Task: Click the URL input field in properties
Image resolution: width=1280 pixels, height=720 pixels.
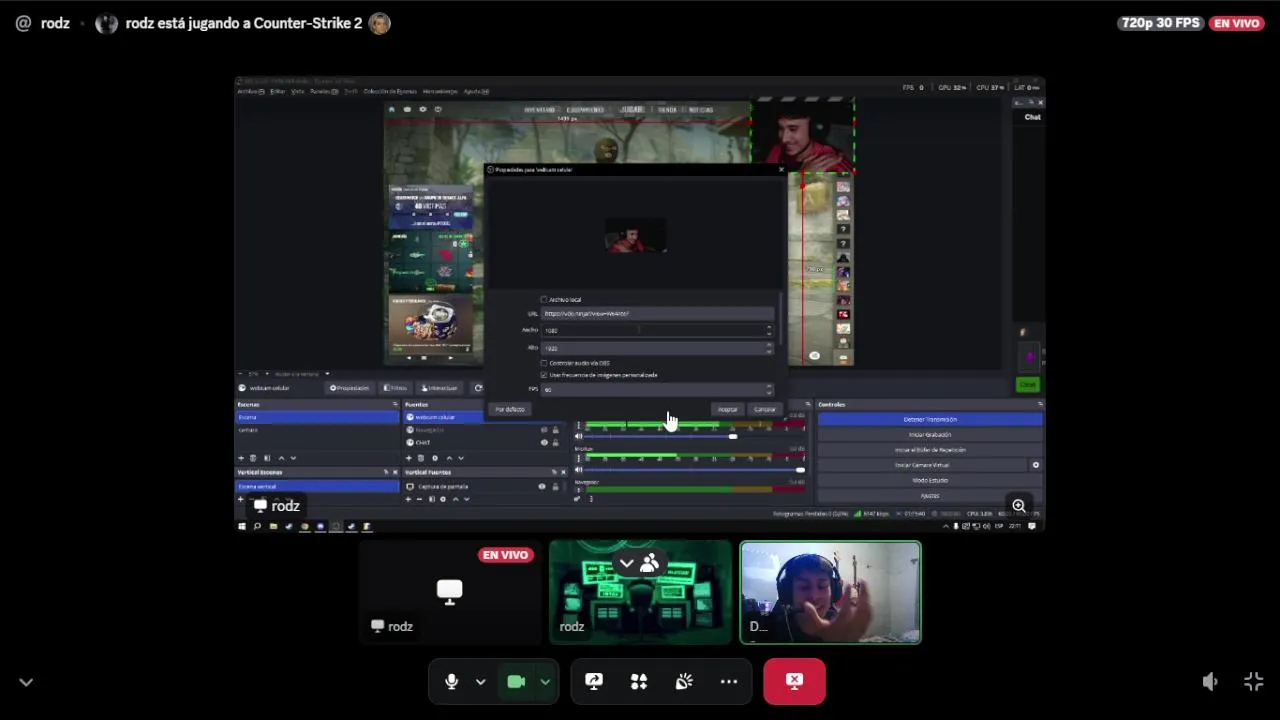Action: 657,313
